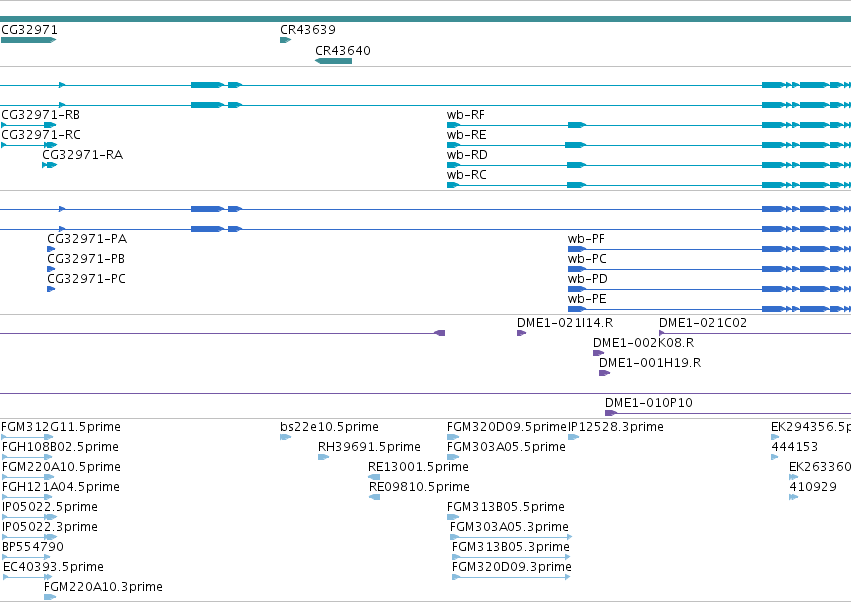Screen dimensions: 851x602
Task: Select the 444153 EST label
Action: point(795,447)
